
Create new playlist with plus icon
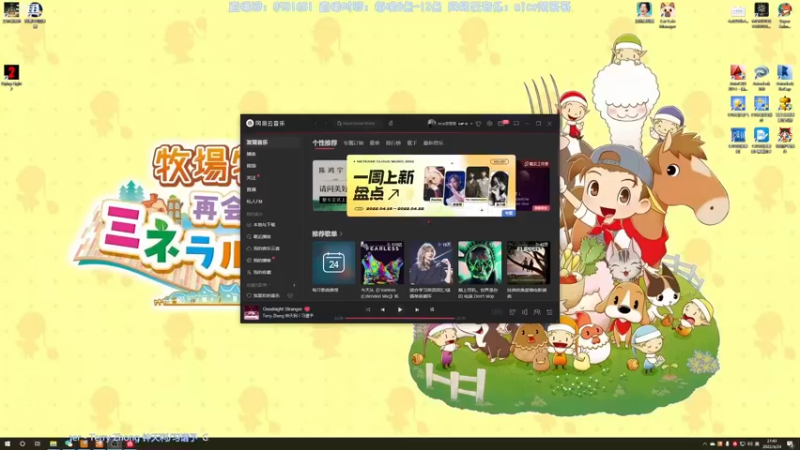tap(294, 285)
